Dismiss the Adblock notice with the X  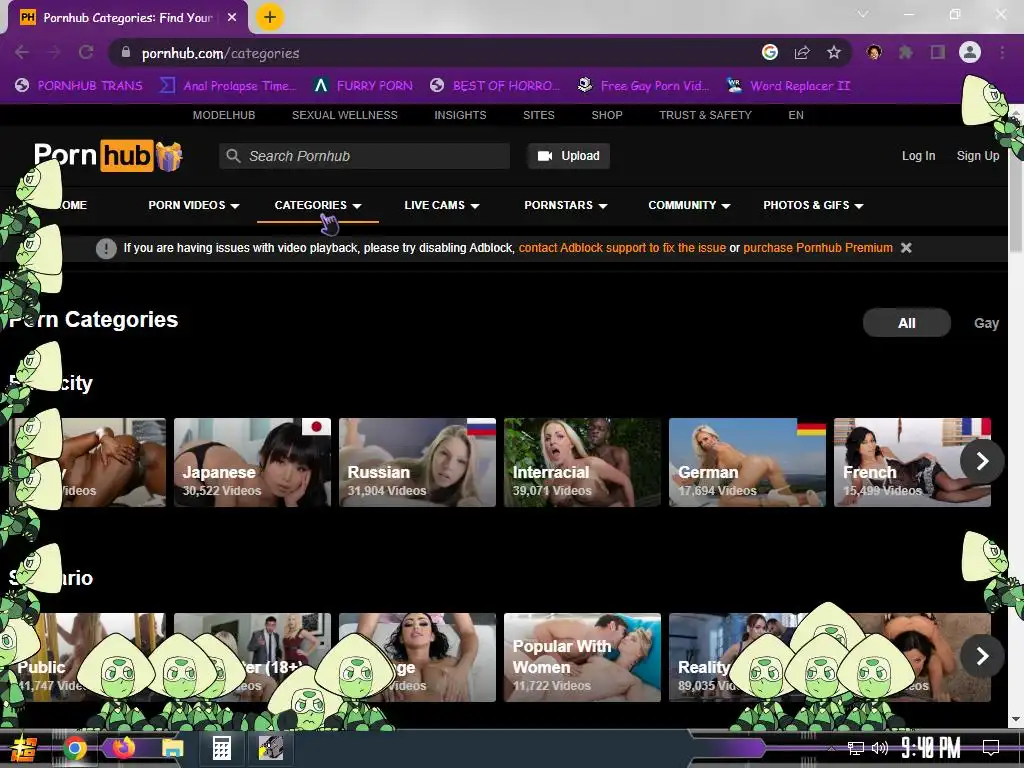point(906,248)
